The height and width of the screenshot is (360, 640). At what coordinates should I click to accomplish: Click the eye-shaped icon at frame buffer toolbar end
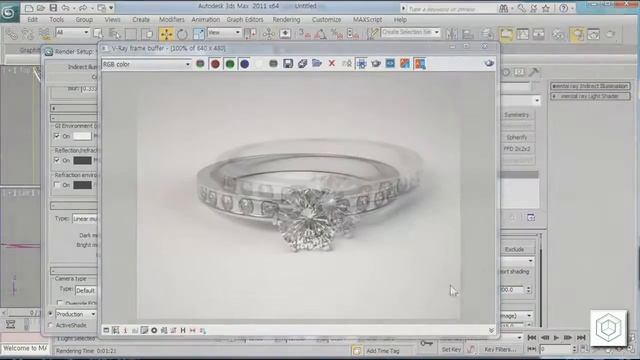(x=489, y=64)
